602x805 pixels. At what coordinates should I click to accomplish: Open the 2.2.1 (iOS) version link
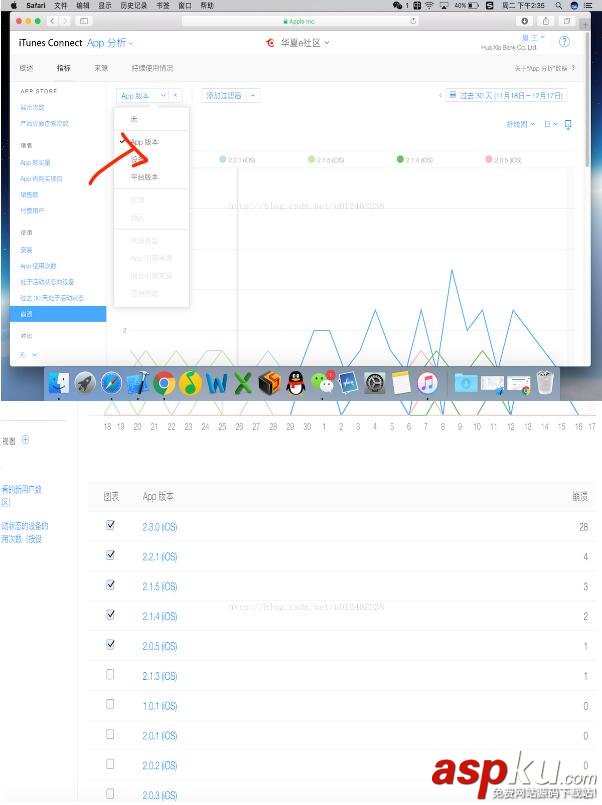(x=160, y=557)
